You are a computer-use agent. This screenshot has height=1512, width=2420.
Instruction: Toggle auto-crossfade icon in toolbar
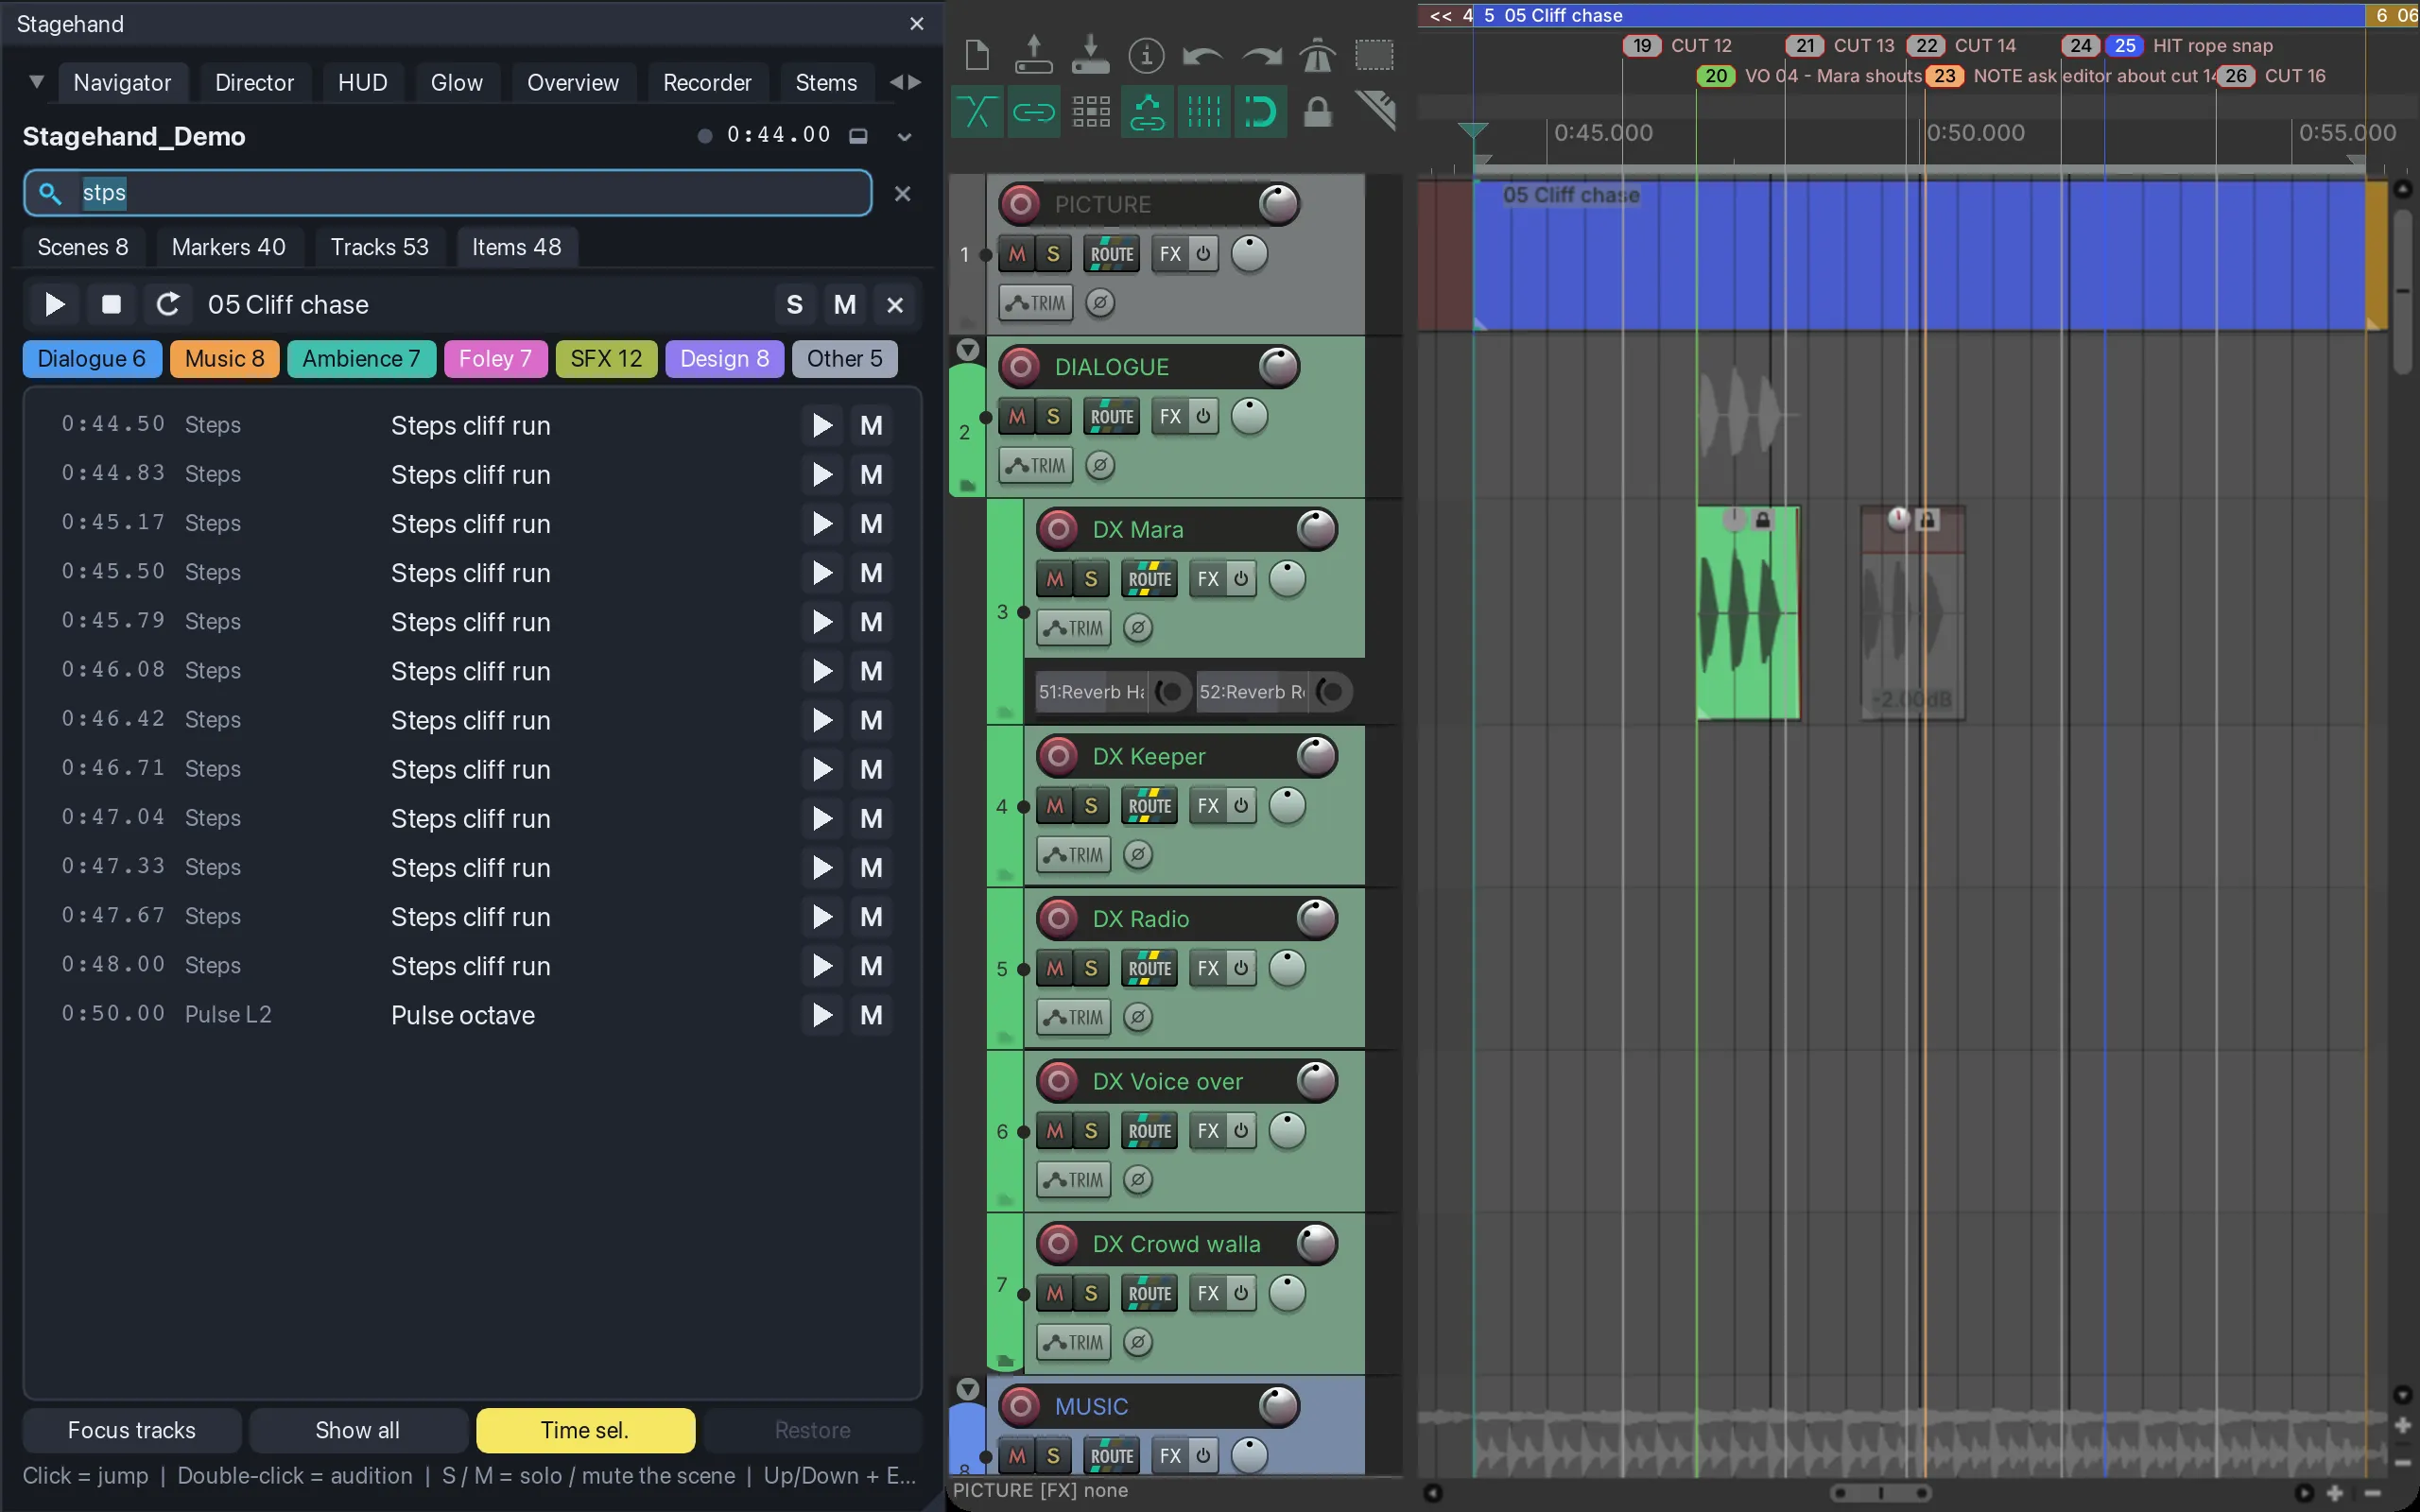(977, 112)
